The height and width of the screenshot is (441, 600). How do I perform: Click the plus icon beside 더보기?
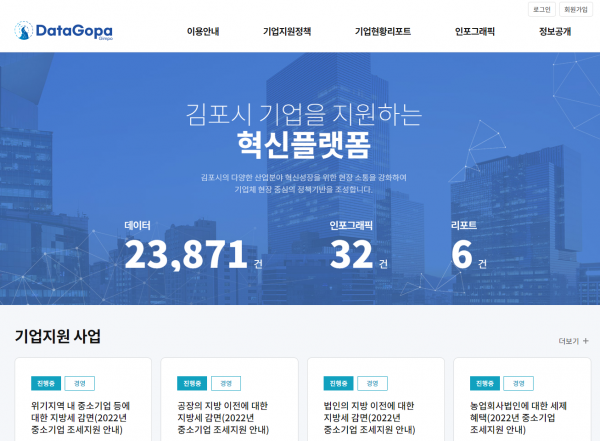586,341
